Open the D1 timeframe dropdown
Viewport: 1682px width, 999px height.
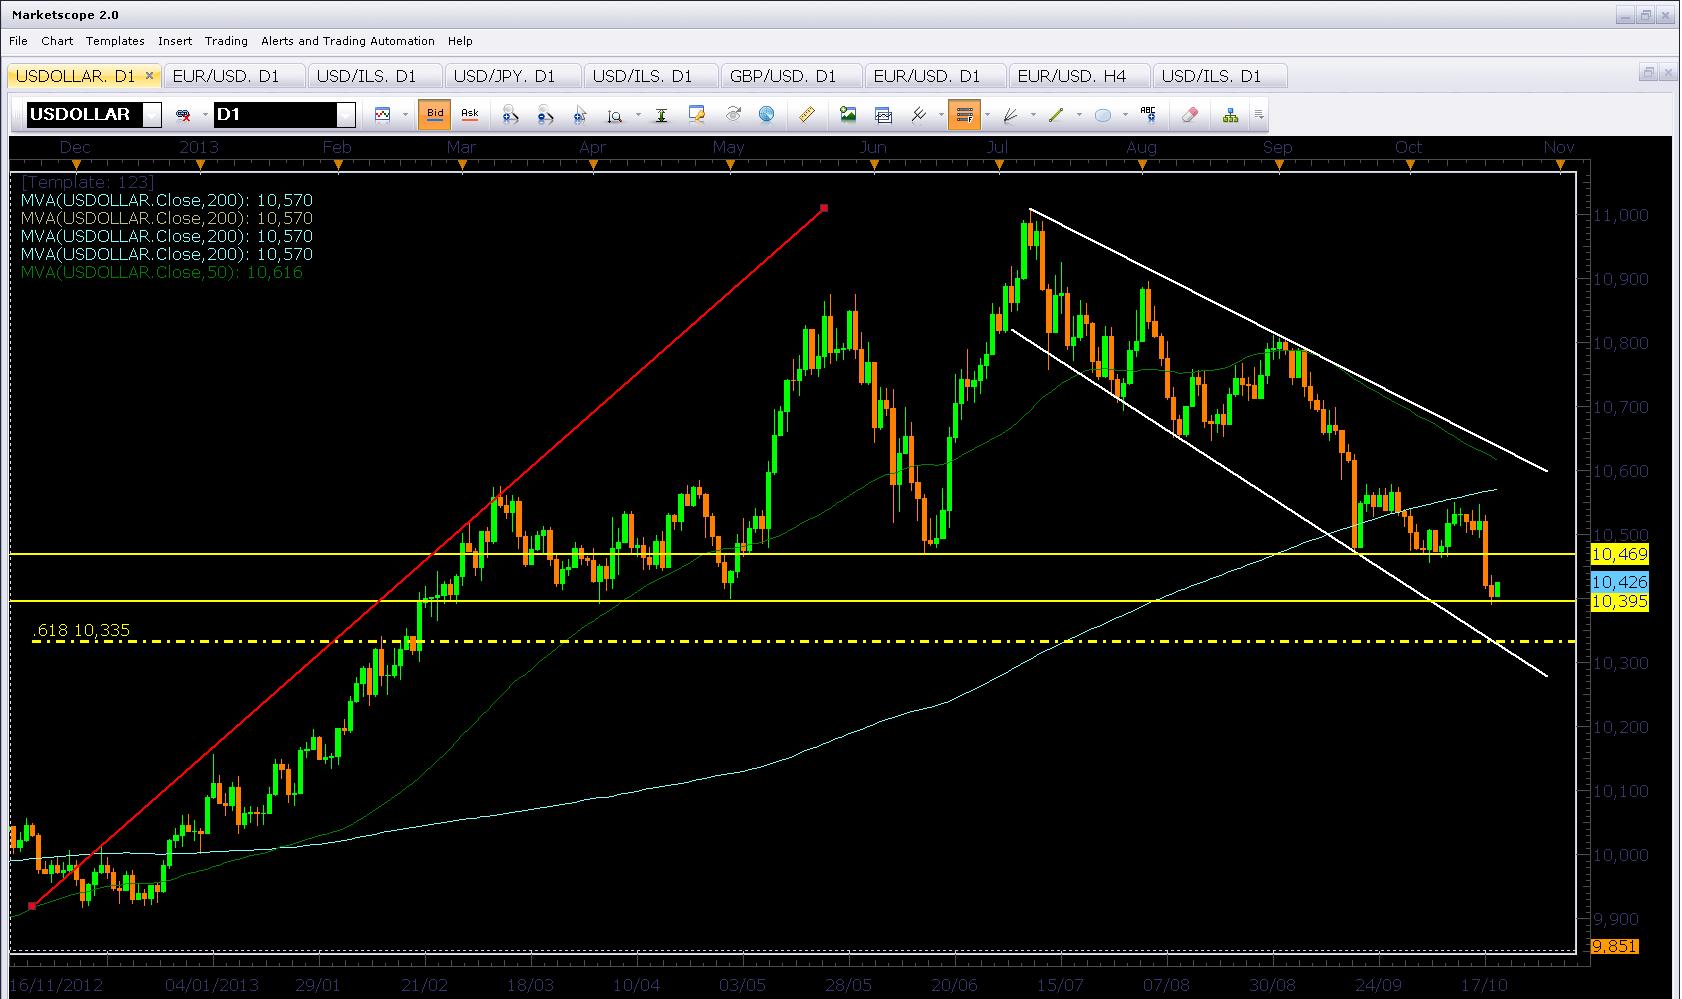pyautogui.click(x=346, y=115)
